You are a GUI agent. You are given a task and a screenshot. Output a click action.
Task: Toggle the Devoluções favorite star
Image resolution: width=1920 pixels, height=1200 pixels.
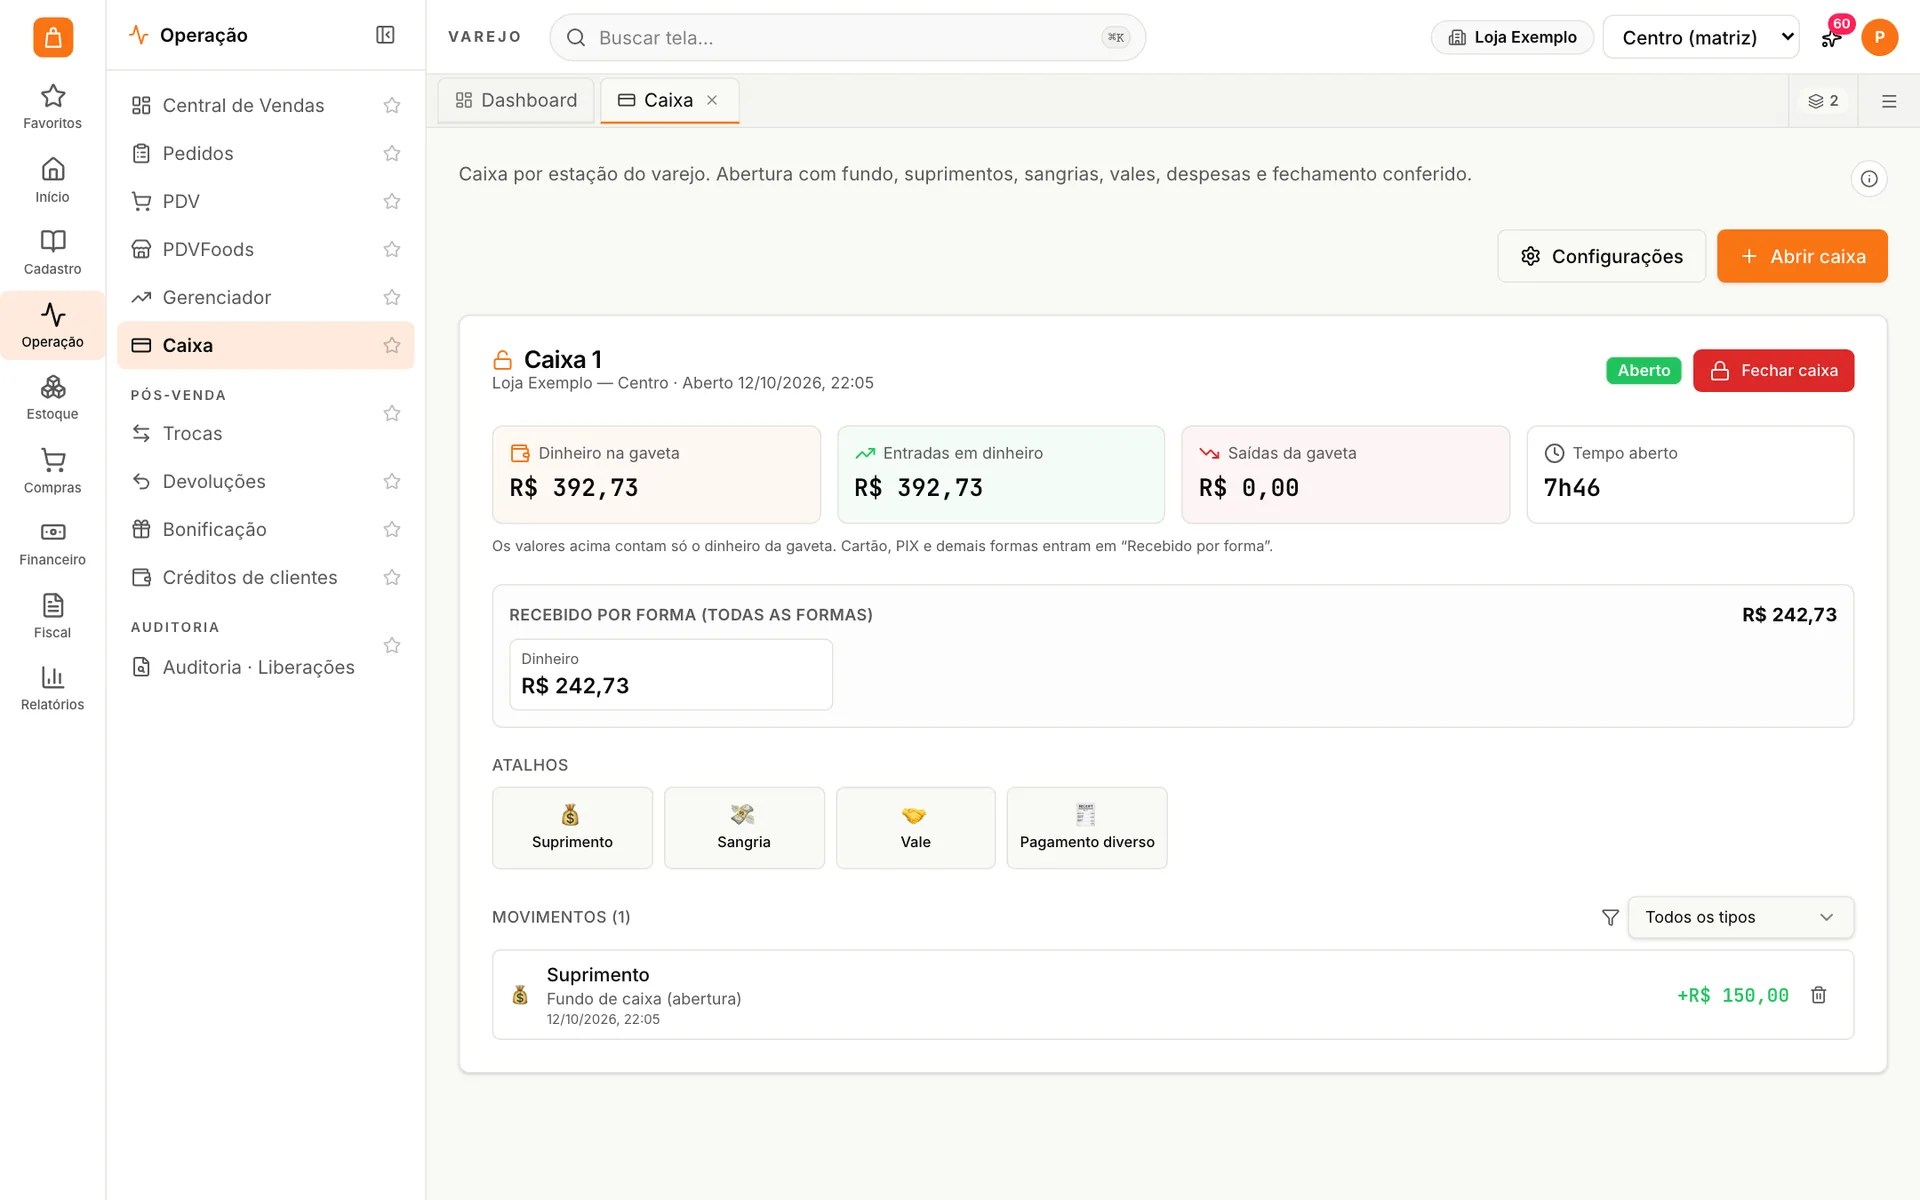pos(392,481)
